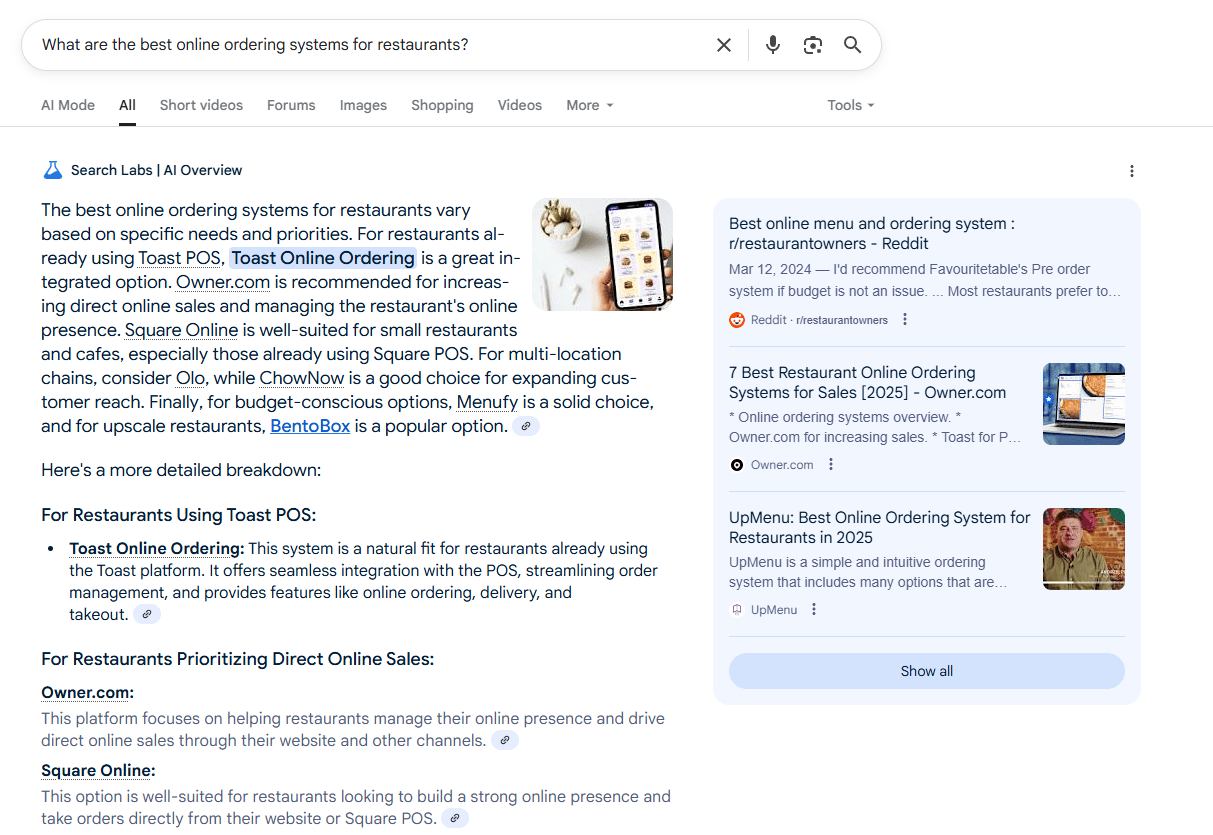Expand the Tools dropdown
This screenshot has width=1213, height=835.
click(850, 105)
